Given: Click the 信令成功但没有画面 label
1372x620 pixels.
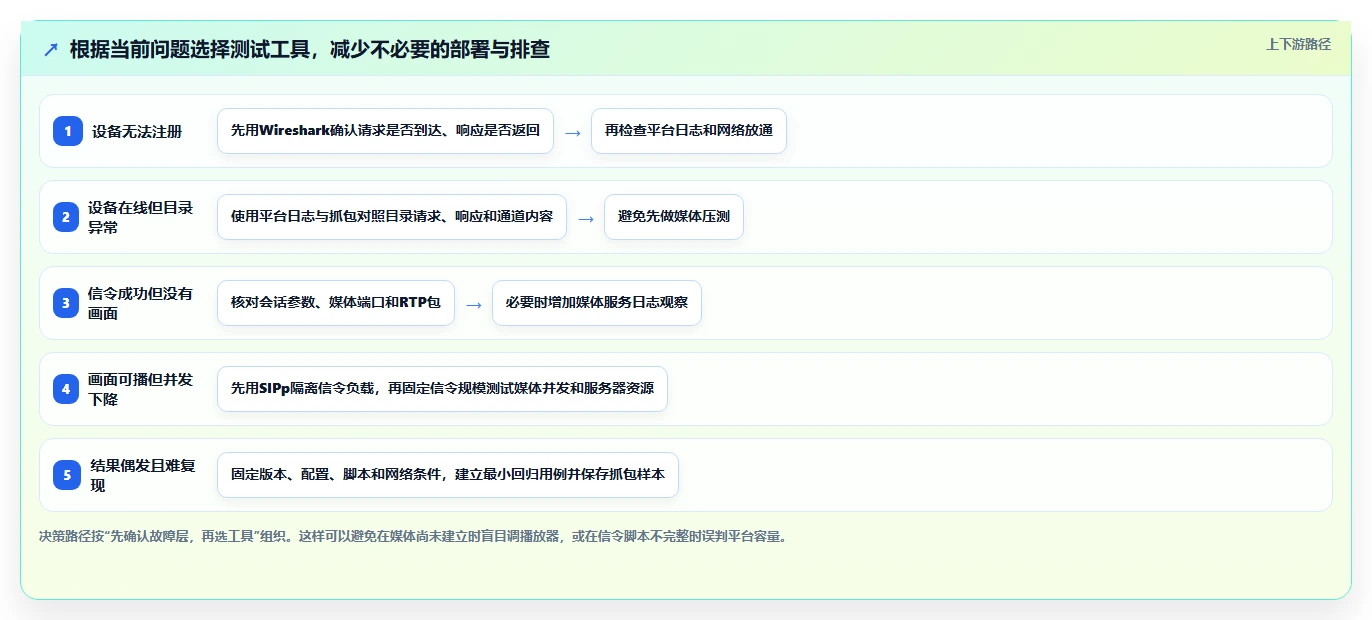Looking at the screenshot, I should pyautogui.click(x=141, y=303).
